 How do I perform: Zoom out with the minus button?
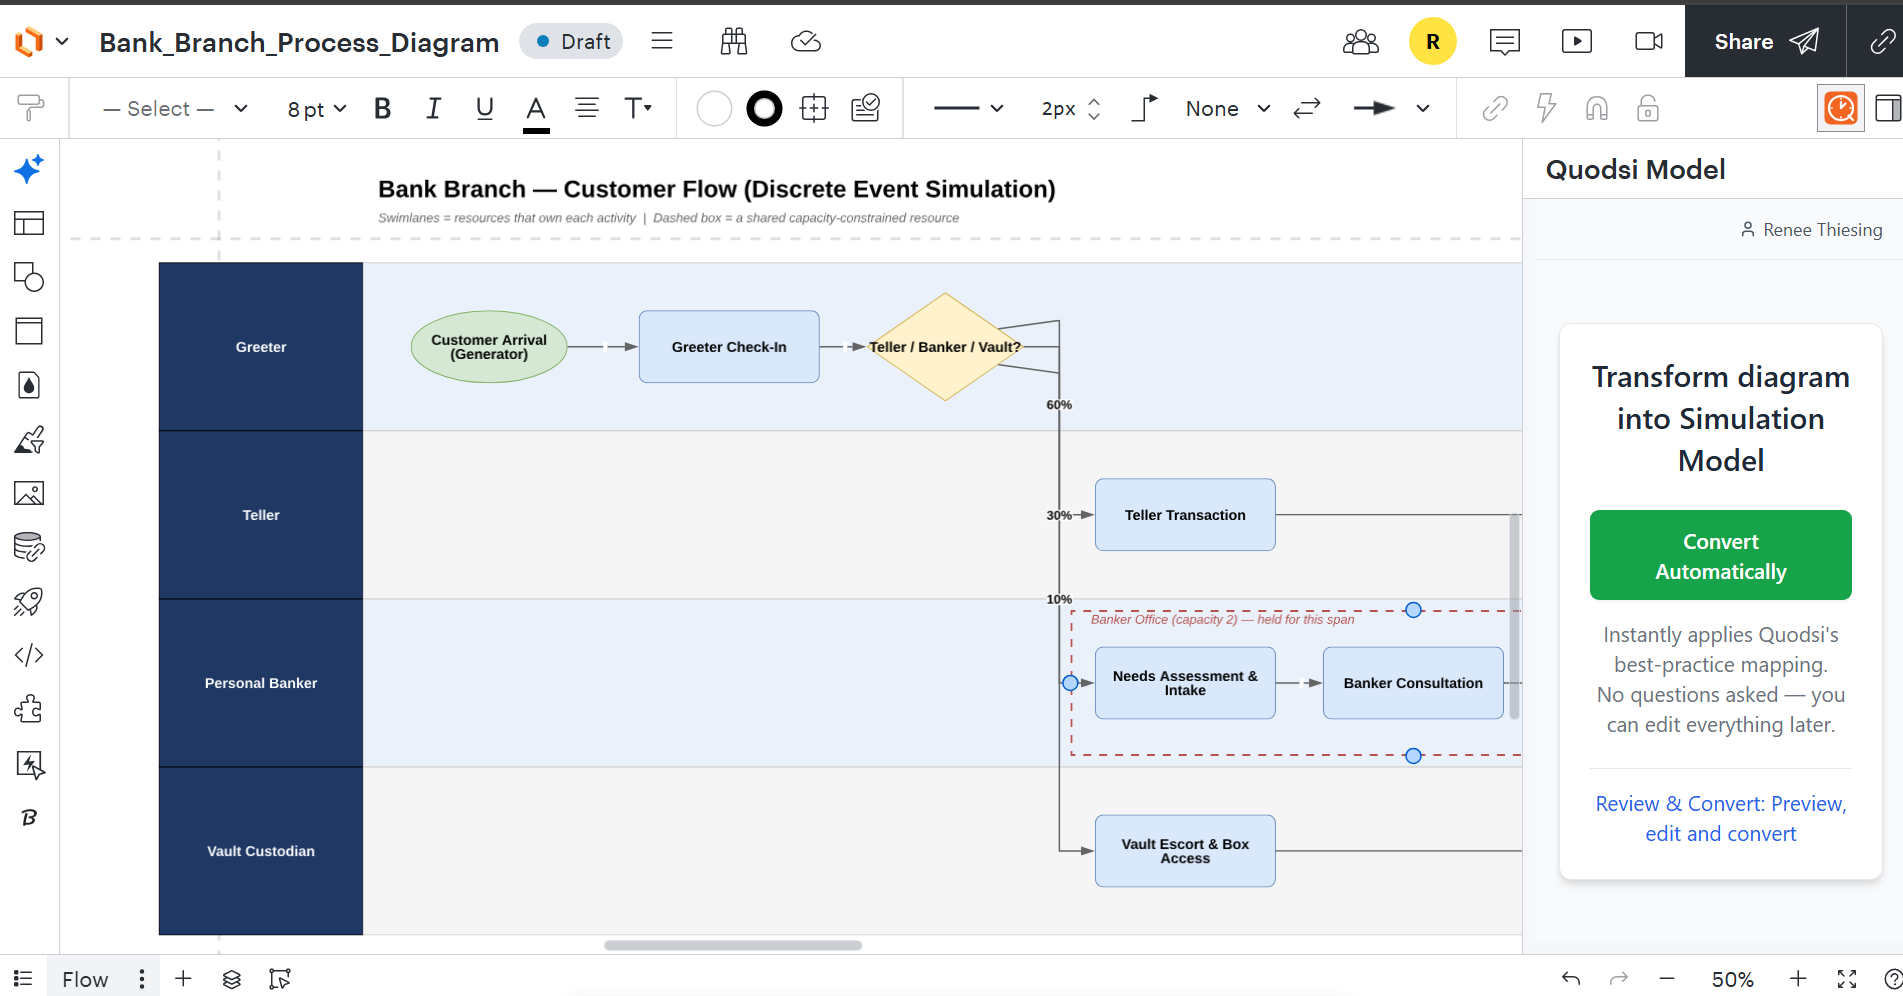tap(1667, 979)
